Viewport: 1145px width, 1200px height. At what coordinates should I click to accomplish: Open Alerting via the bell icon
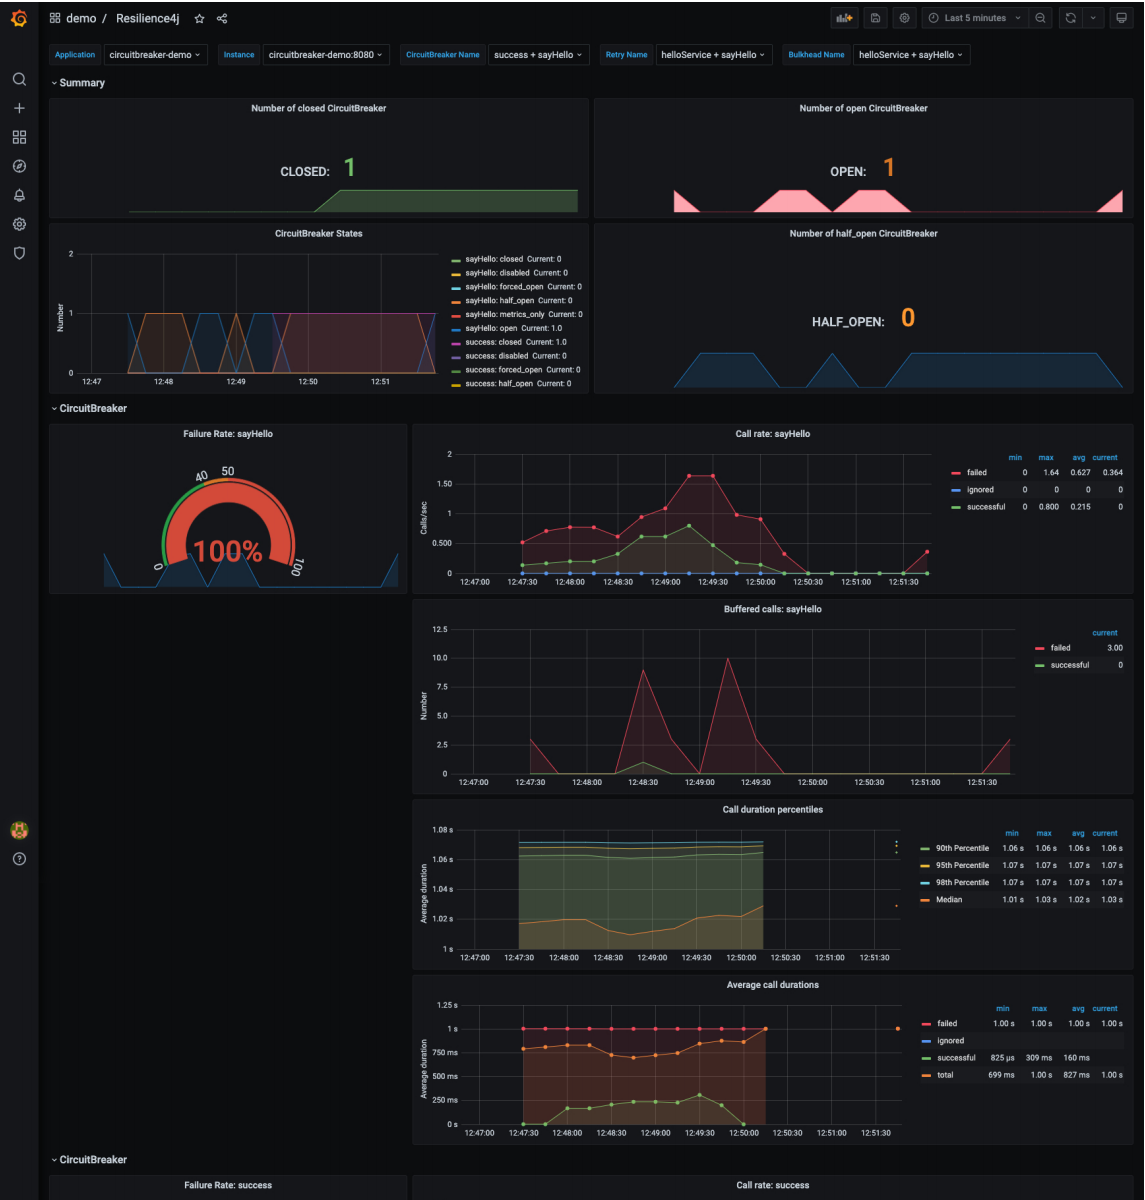point(19,195)
